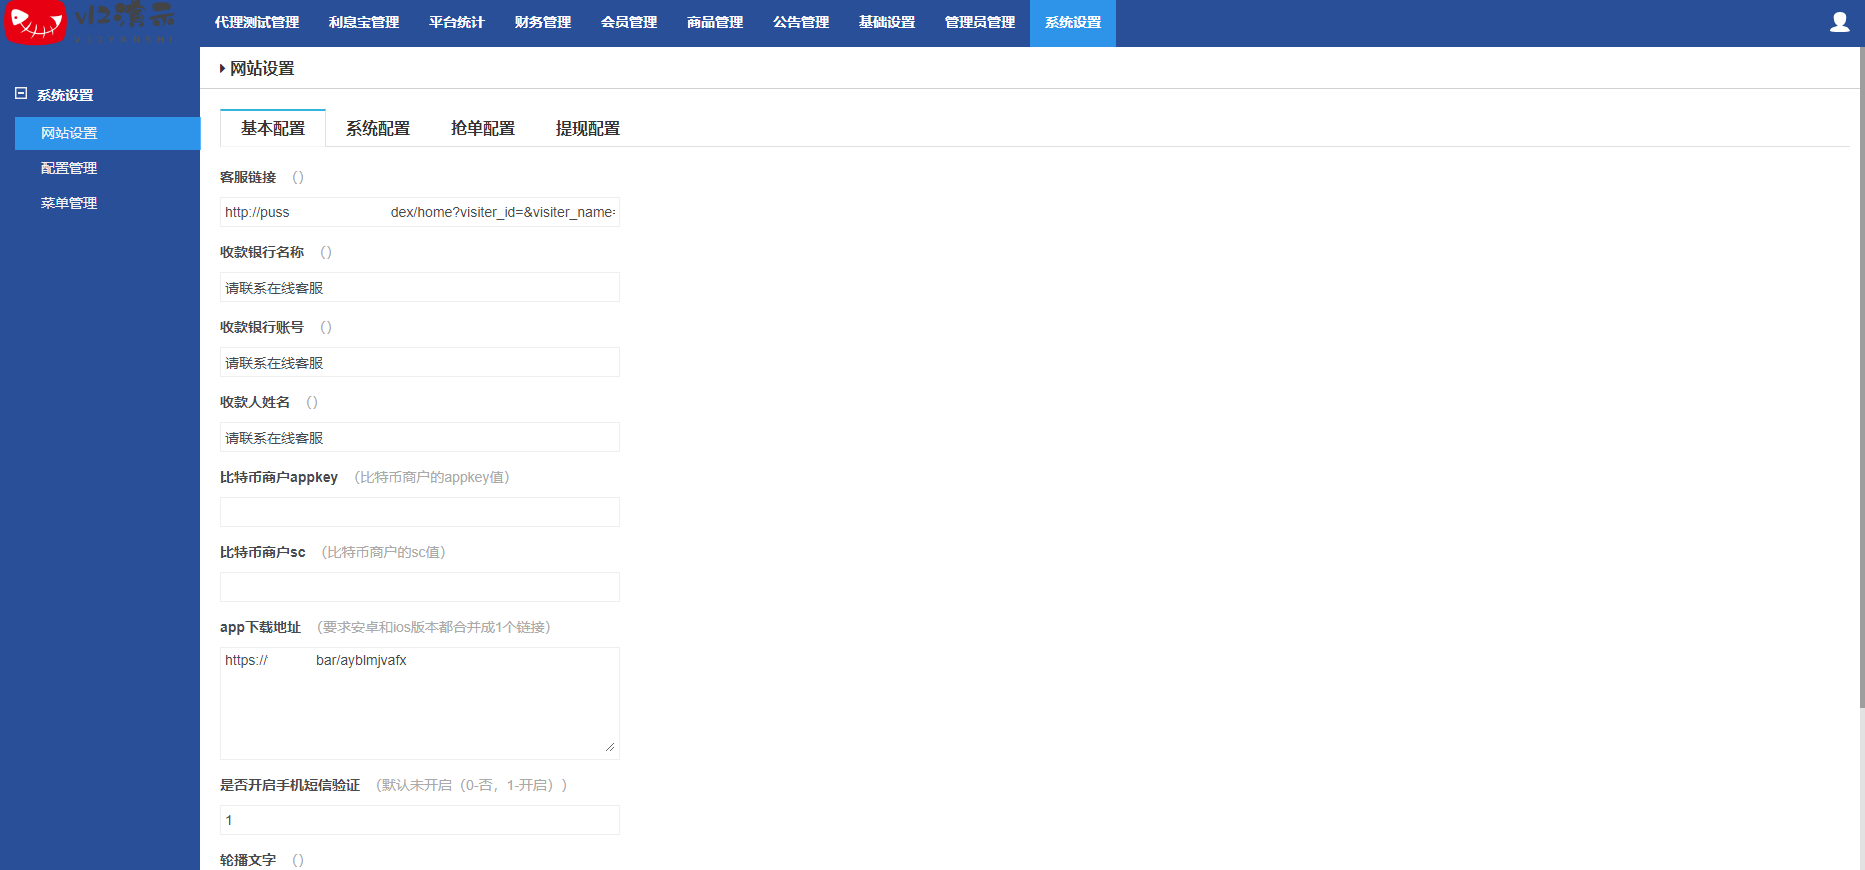Select the 基本配置 tab
Viewport: 1865px width, 870px height.
(x=273, y=128)
